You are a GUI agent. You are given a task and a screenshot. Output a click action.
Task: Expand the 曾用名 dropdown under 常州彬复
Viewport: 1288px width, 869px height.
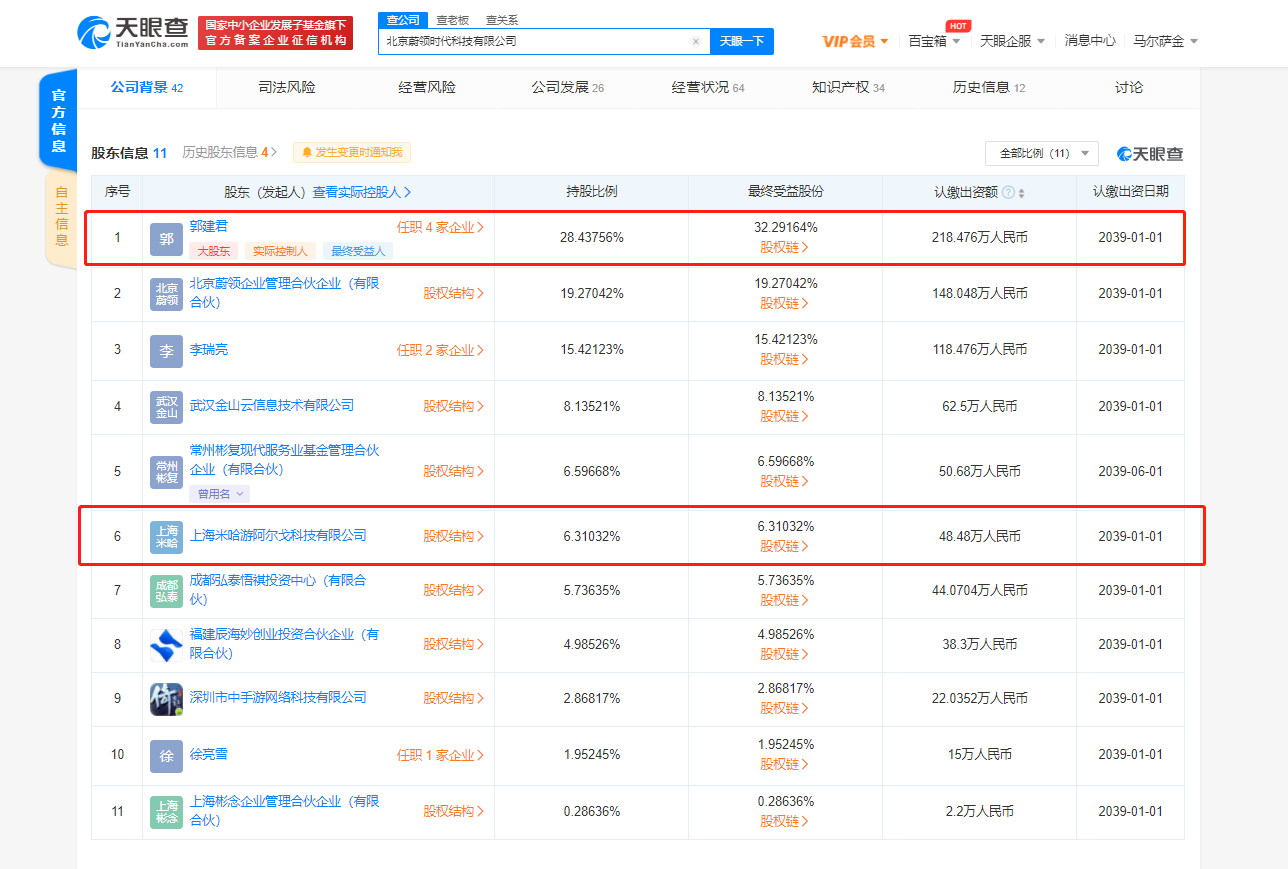pos(219,494)
